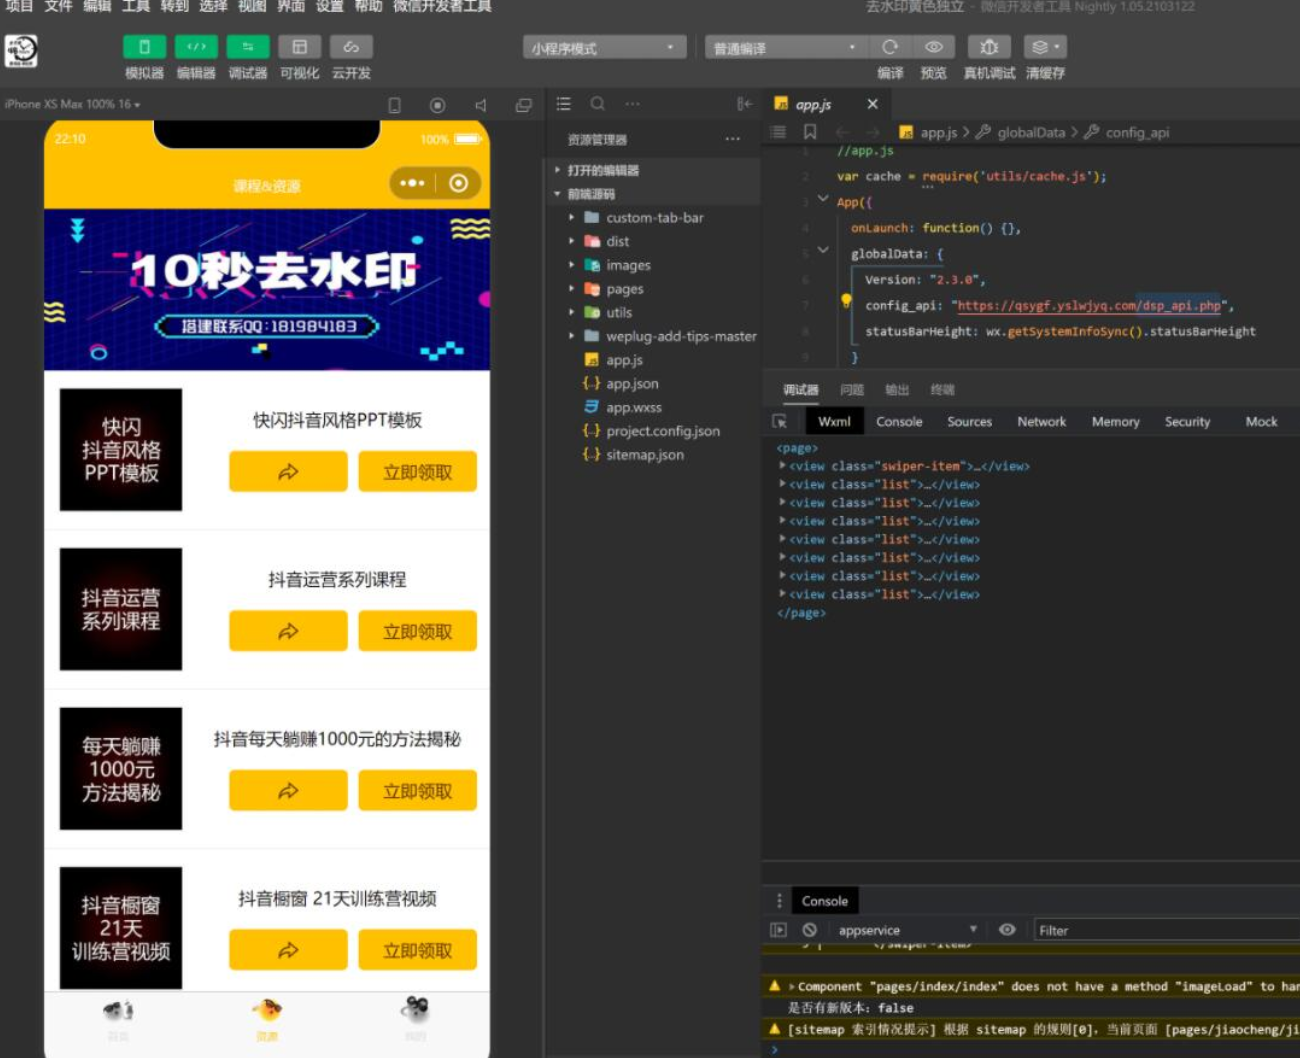Click the element inspector icon beside Wxml
This screenshot has width=1300, height=1058.
click(x=780, y=422)
